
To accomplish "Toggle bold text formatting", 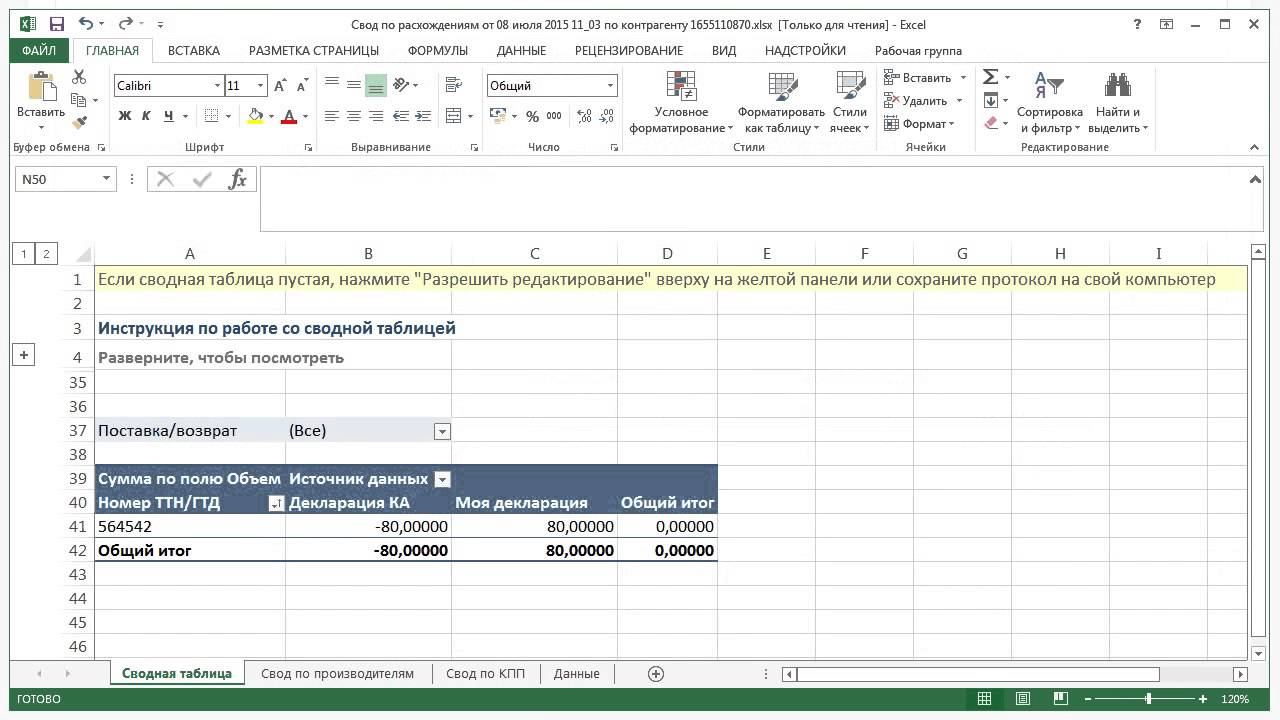I will [x=125, y=116].
